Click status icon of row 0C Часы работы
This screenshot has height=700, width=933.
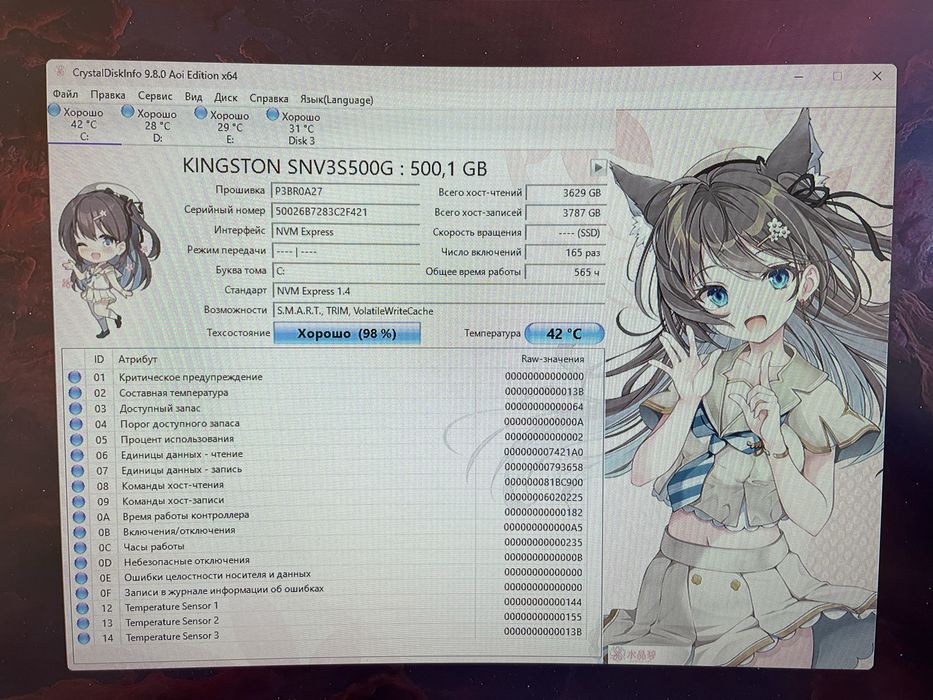[81, 548]
